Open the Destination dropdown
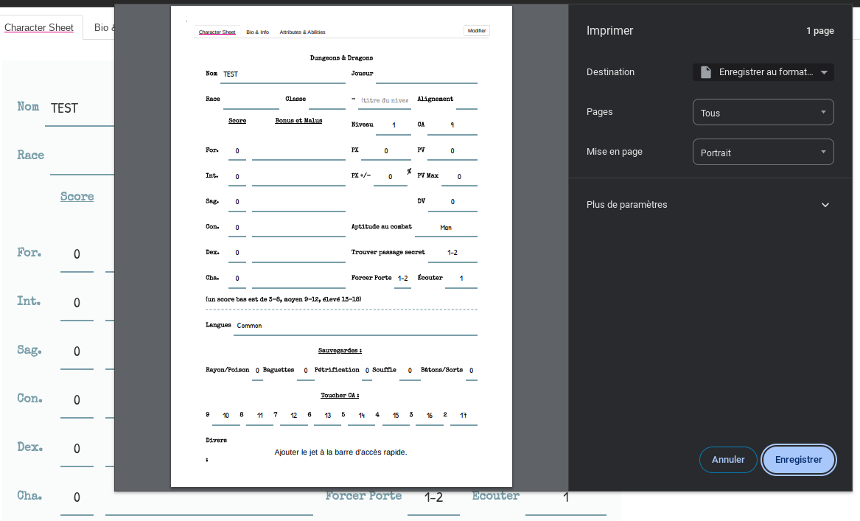This screenshot has height=521, width=860. [x=763, y=72]
